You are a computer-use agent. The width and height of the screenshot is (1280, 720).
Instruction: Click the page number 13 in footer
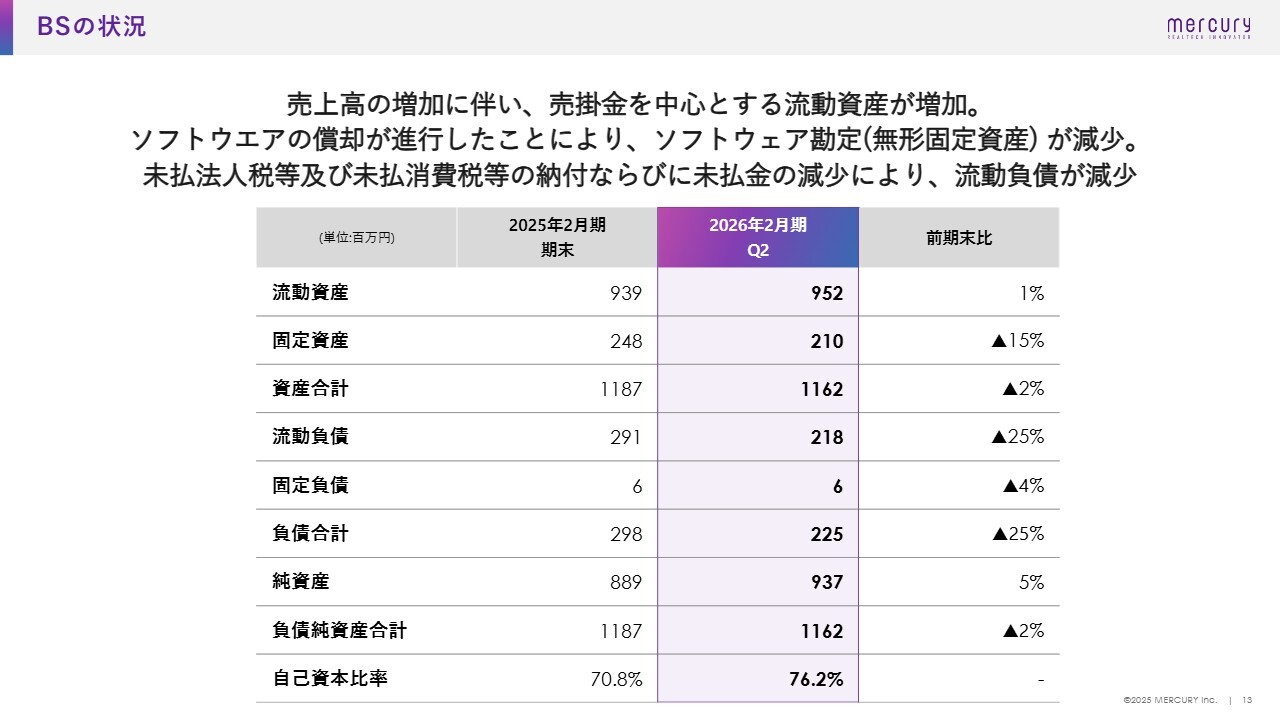[1248, 700]
